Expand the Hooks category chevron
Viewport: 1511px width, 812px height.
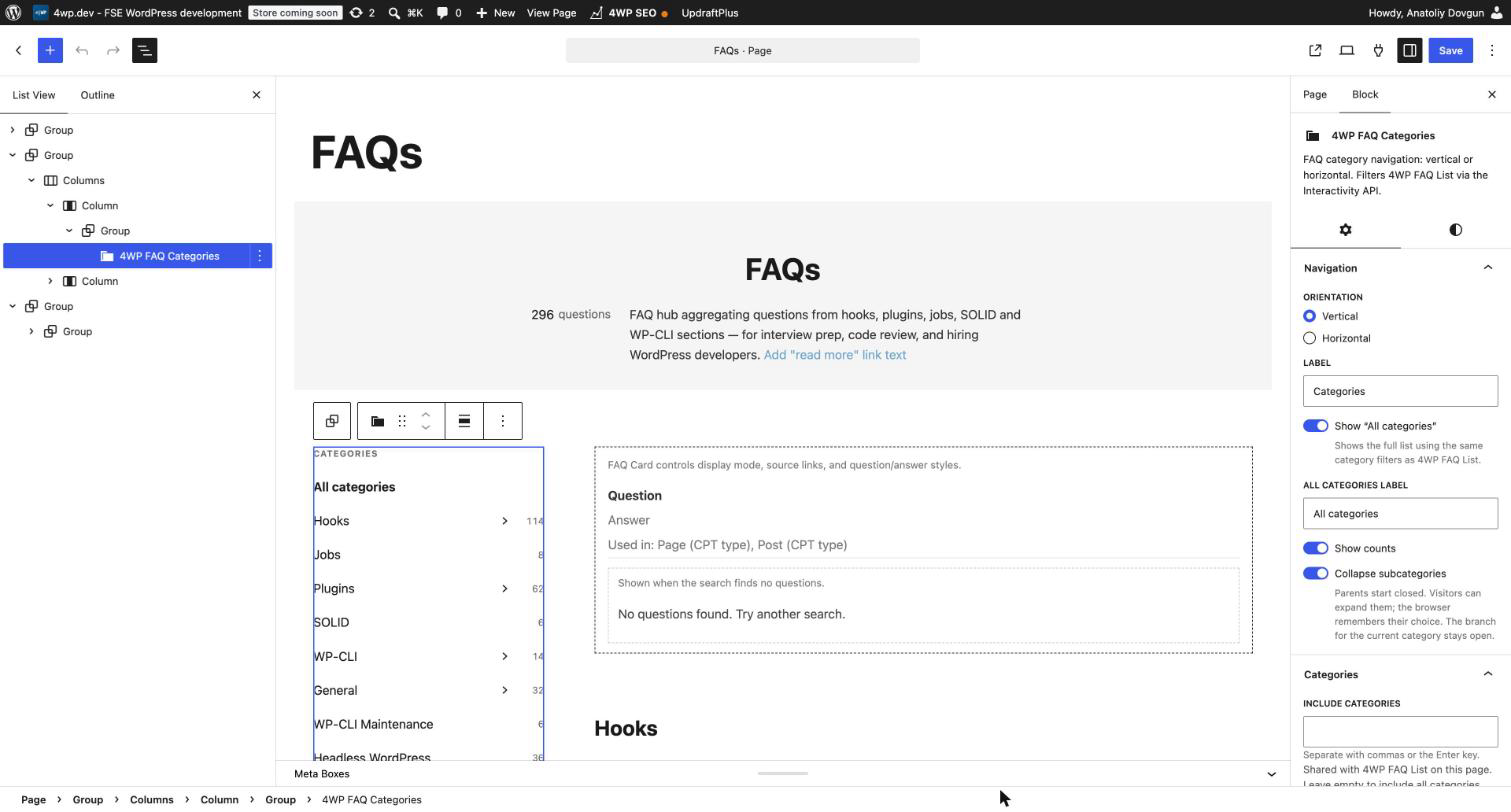(x=504, y=521)
